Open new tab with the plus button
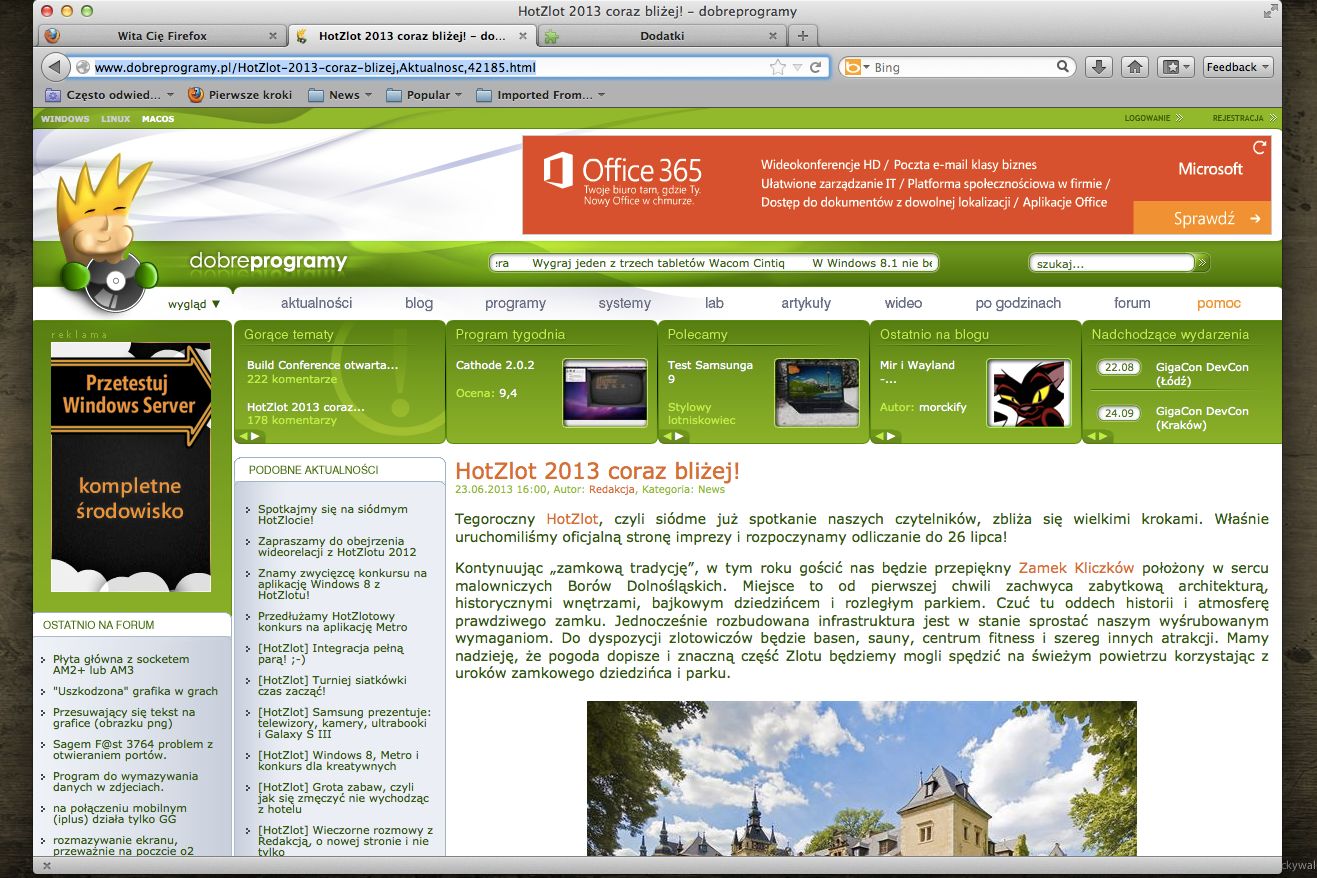The height and width of the screenshot is (878, 1317). [802, 36]
